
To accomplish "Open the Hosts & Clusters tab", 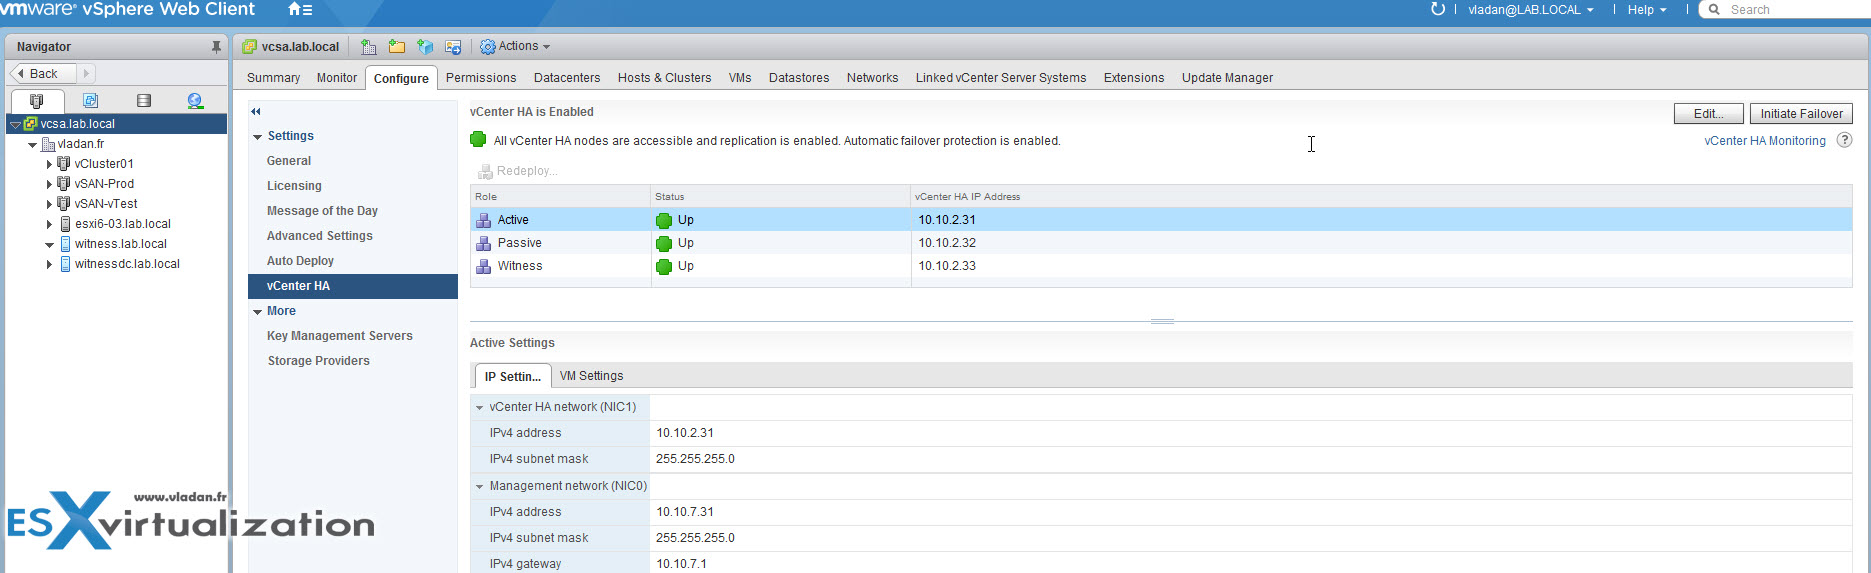I will coord(664,78).
